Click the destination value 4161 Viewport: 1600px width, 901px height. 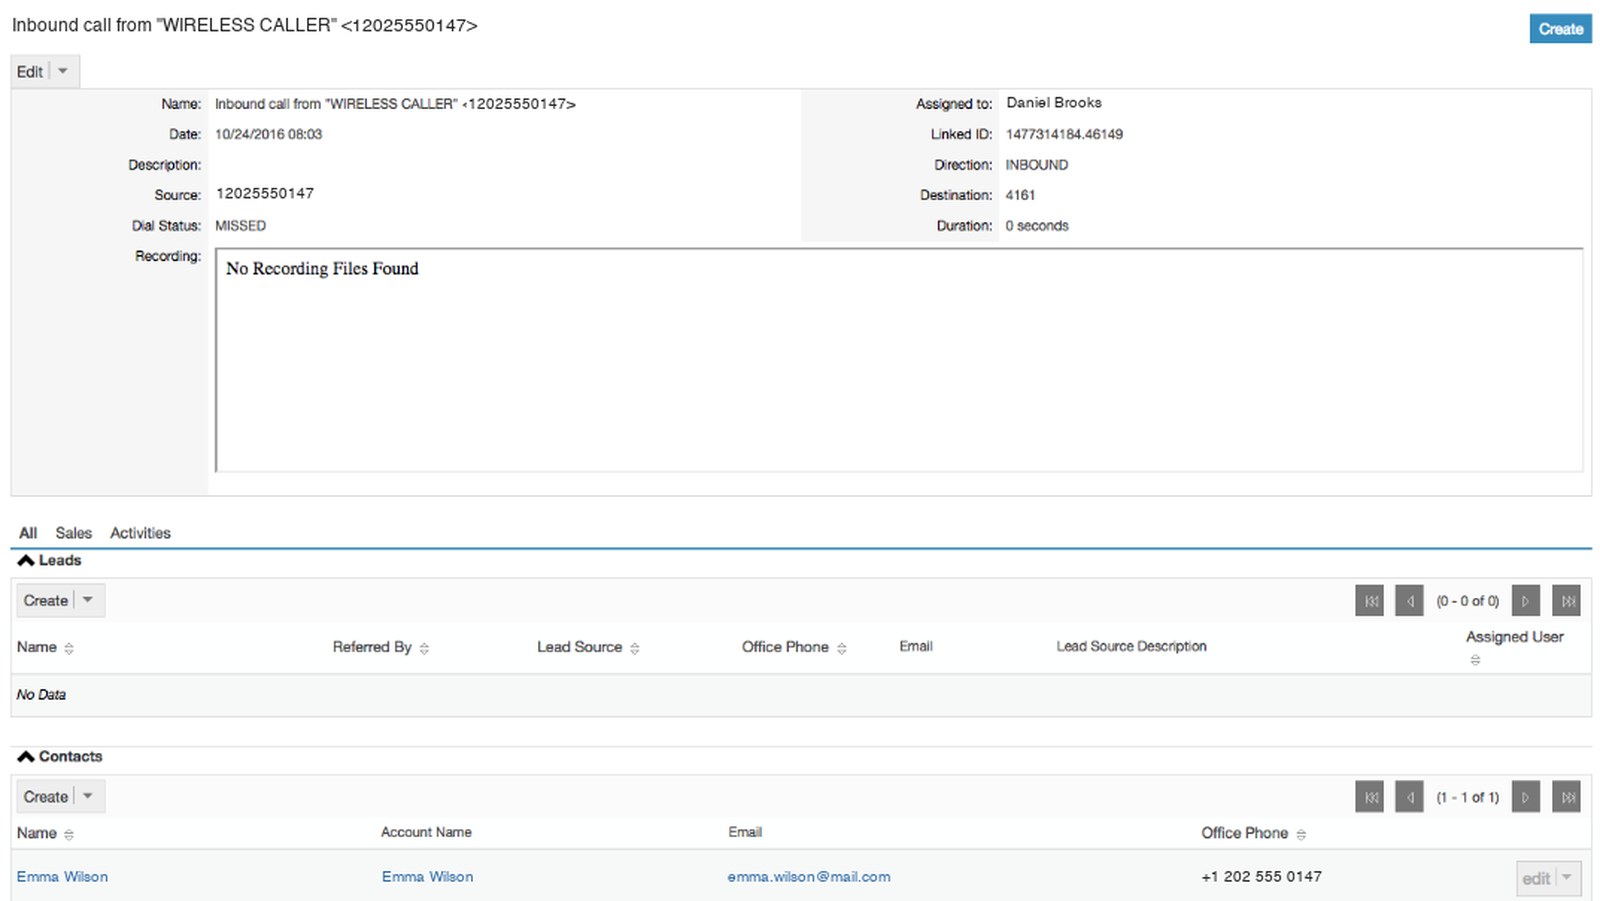[x=1020, y=195]
